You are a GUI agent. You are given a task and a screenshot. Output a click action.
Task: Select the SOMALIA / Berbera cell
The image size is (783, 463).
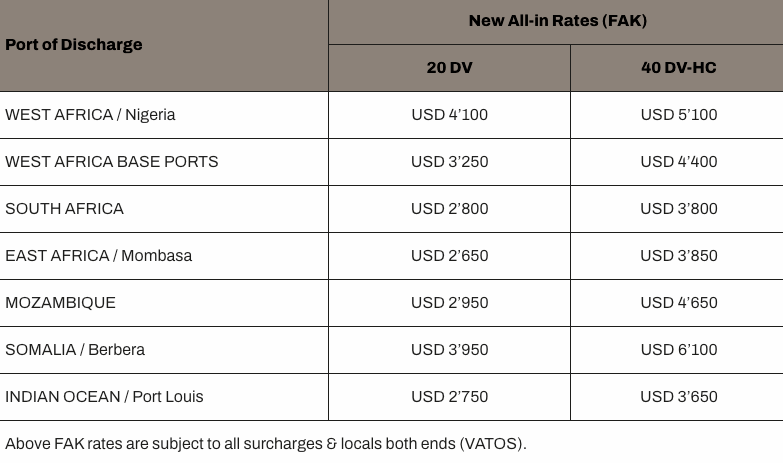pyautogui.click(x=75, y=350)
